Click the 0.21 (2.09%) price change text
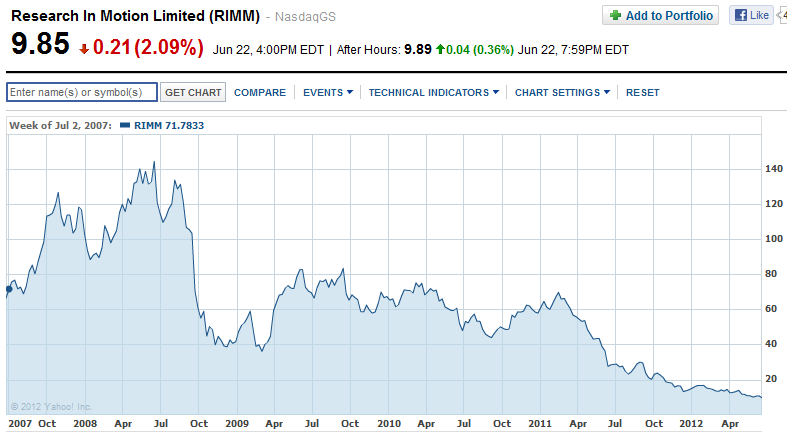787x432 pixels. (148, 47)
